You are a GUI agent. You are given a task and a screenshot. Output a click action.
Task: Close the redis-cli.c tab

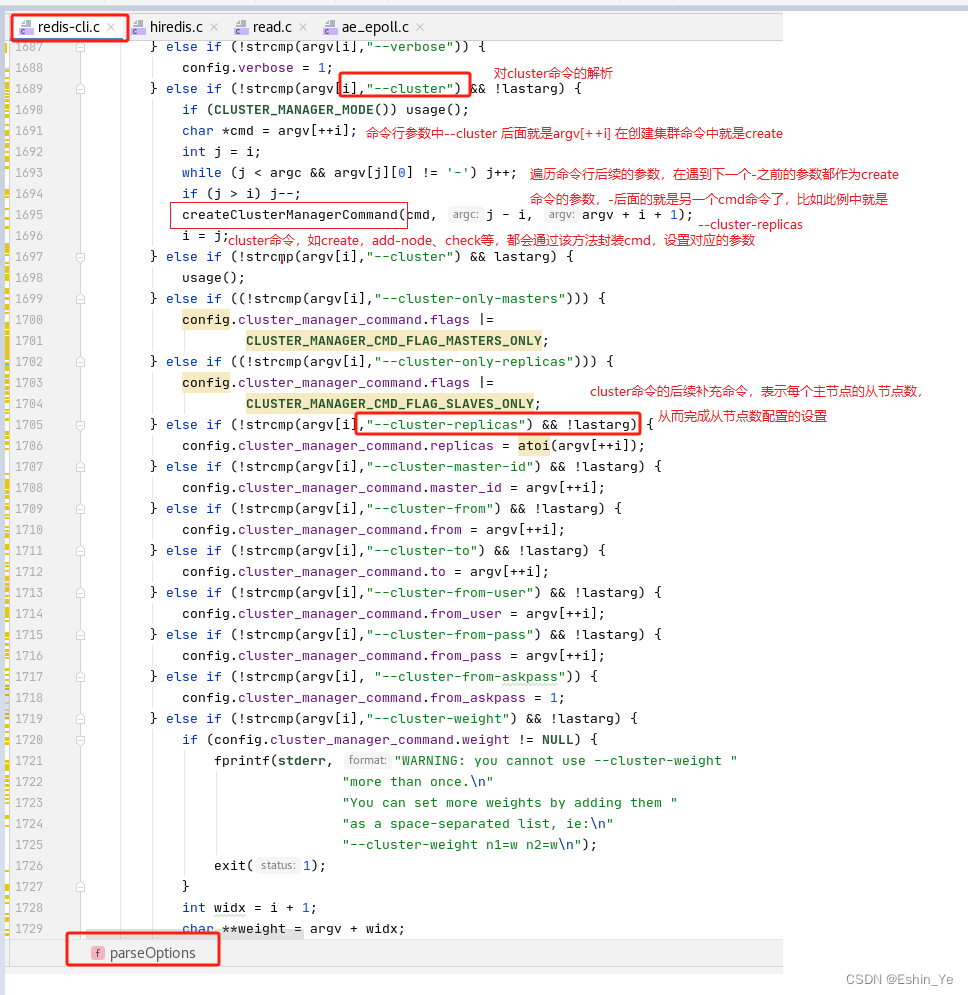(x=111, y=27)
